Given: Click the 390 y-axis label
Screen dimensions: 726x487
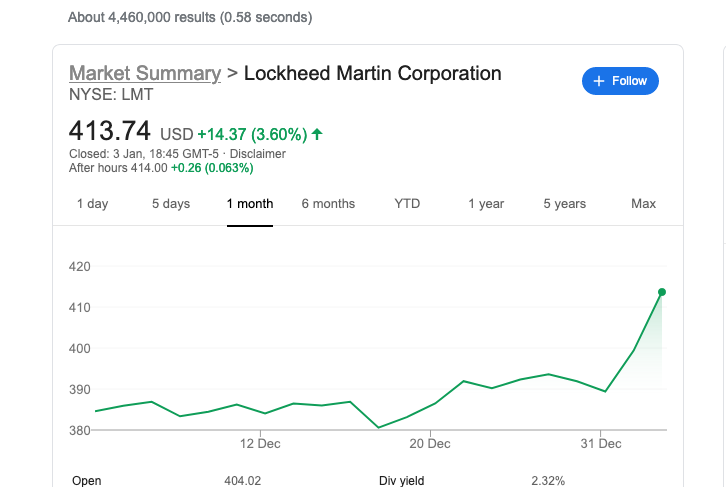Looking at the screenshot, I should pos(80,389).
